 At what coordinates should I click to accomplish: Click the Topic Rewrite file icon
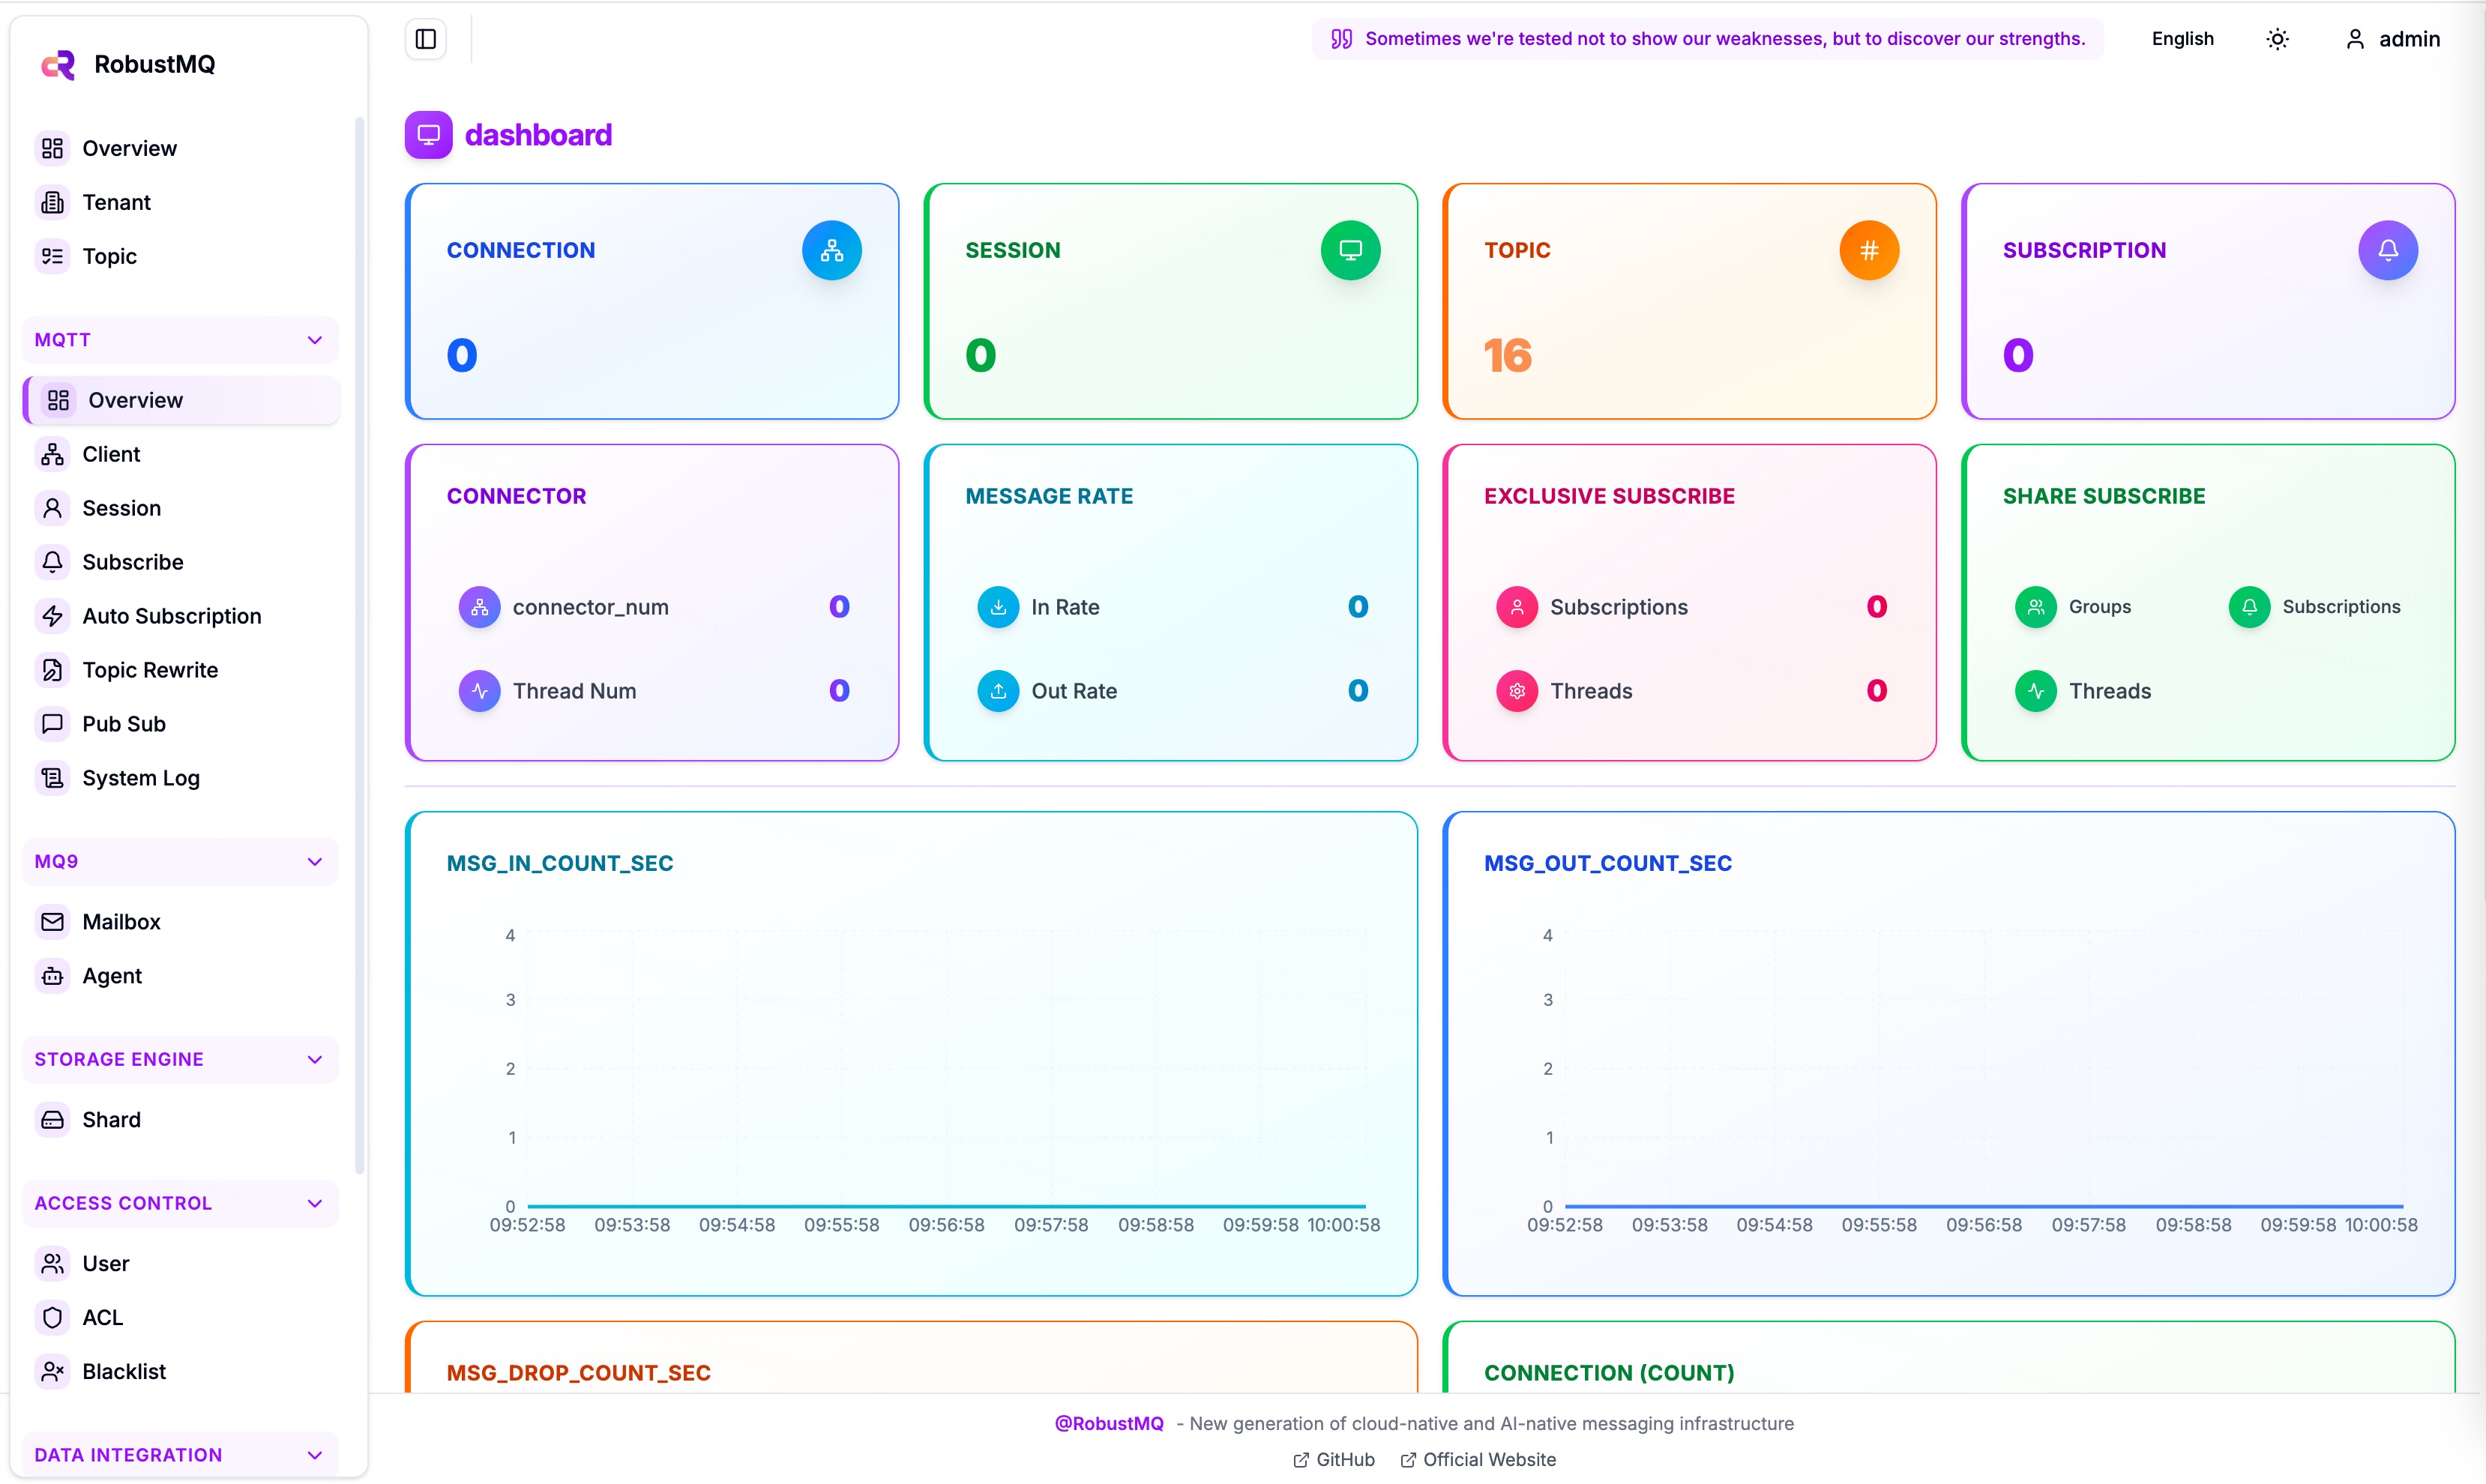tap(53, 670)
